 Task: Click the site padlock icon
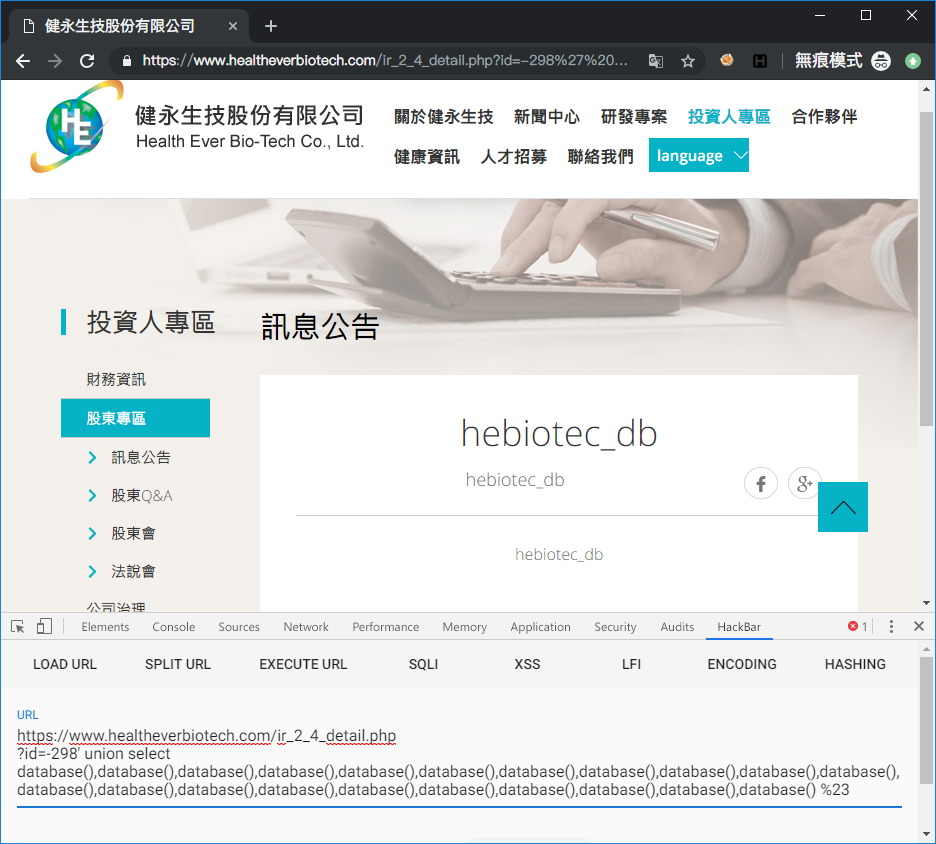pyautogui.click(x=127, y=61)
